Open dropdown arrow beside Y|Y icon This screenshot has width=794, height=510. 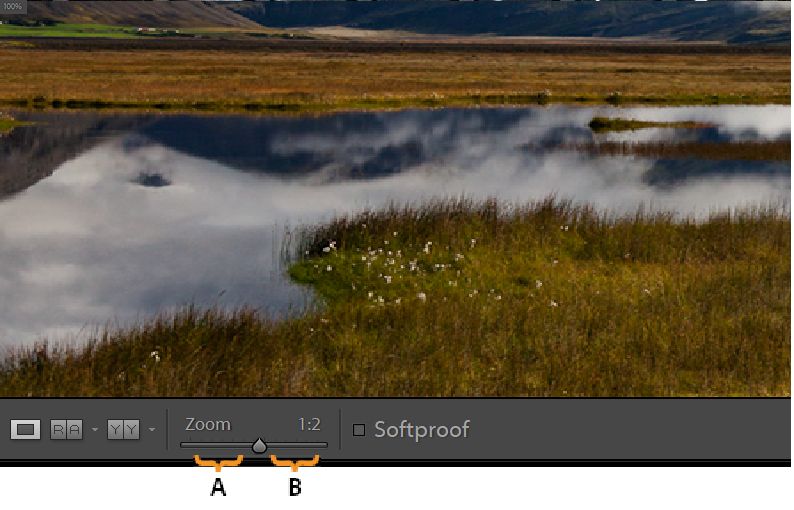tap(152, 430)
